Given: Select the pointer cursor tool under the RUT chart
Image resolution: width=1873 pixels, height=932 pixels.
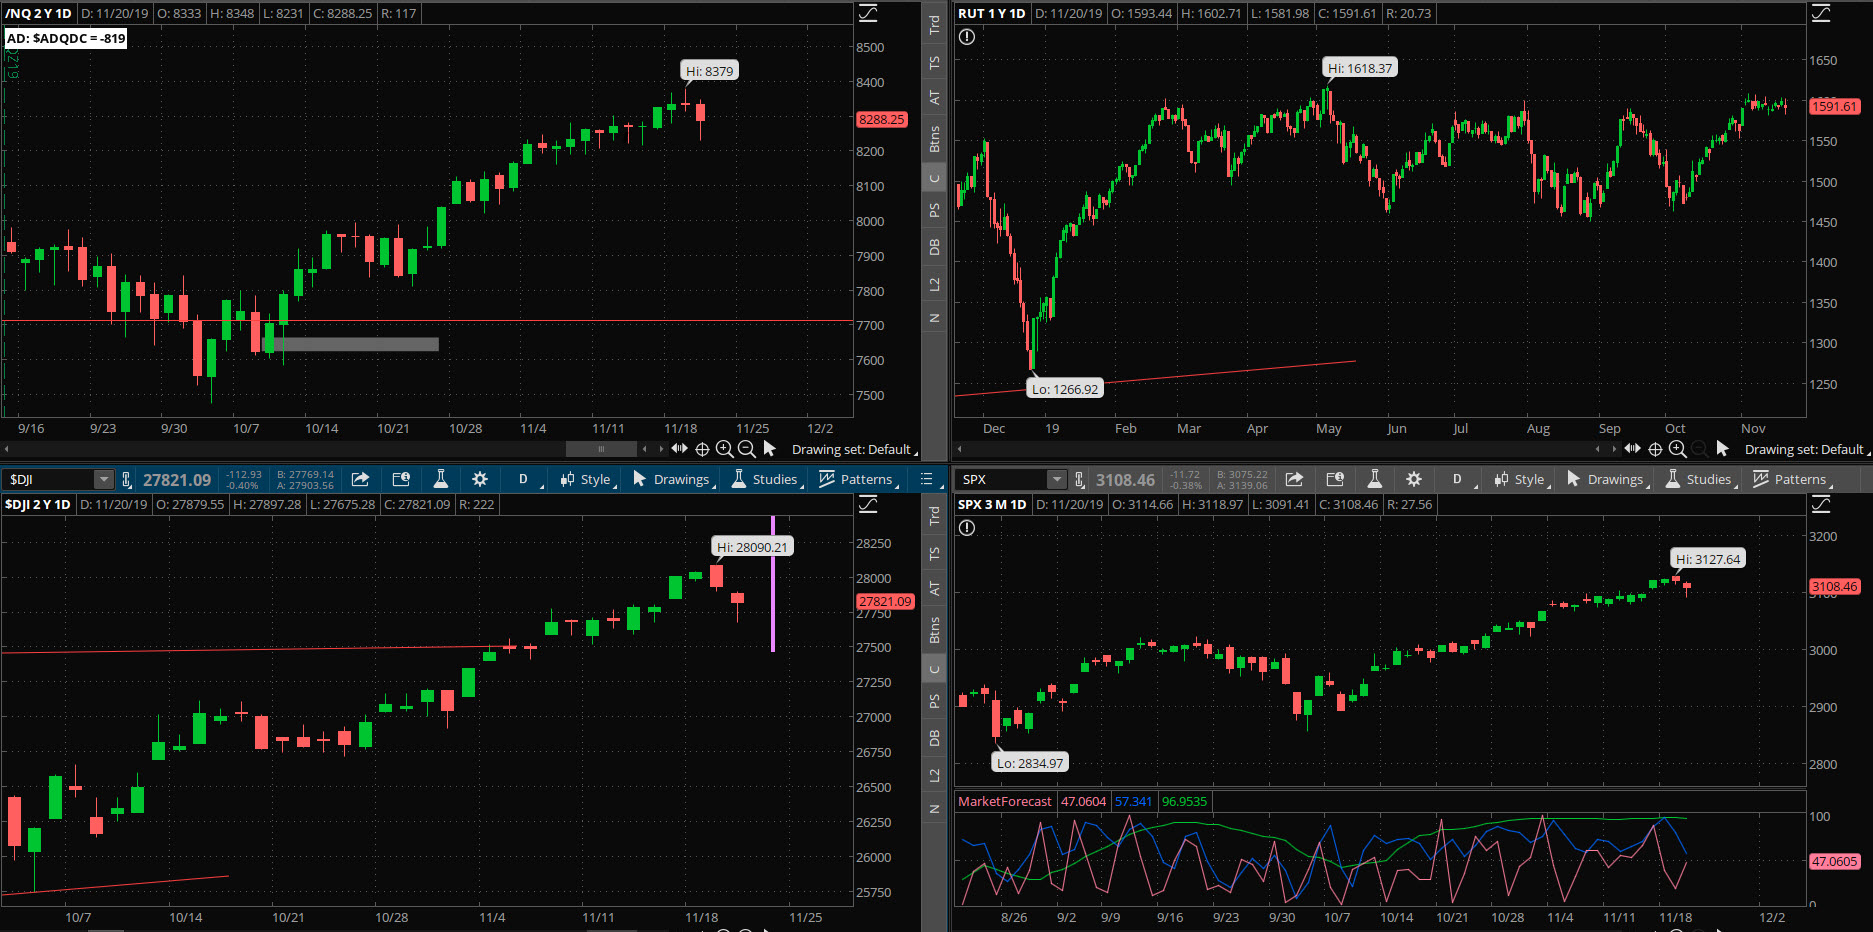Looking at the screenshot, I should [1722, 449].
